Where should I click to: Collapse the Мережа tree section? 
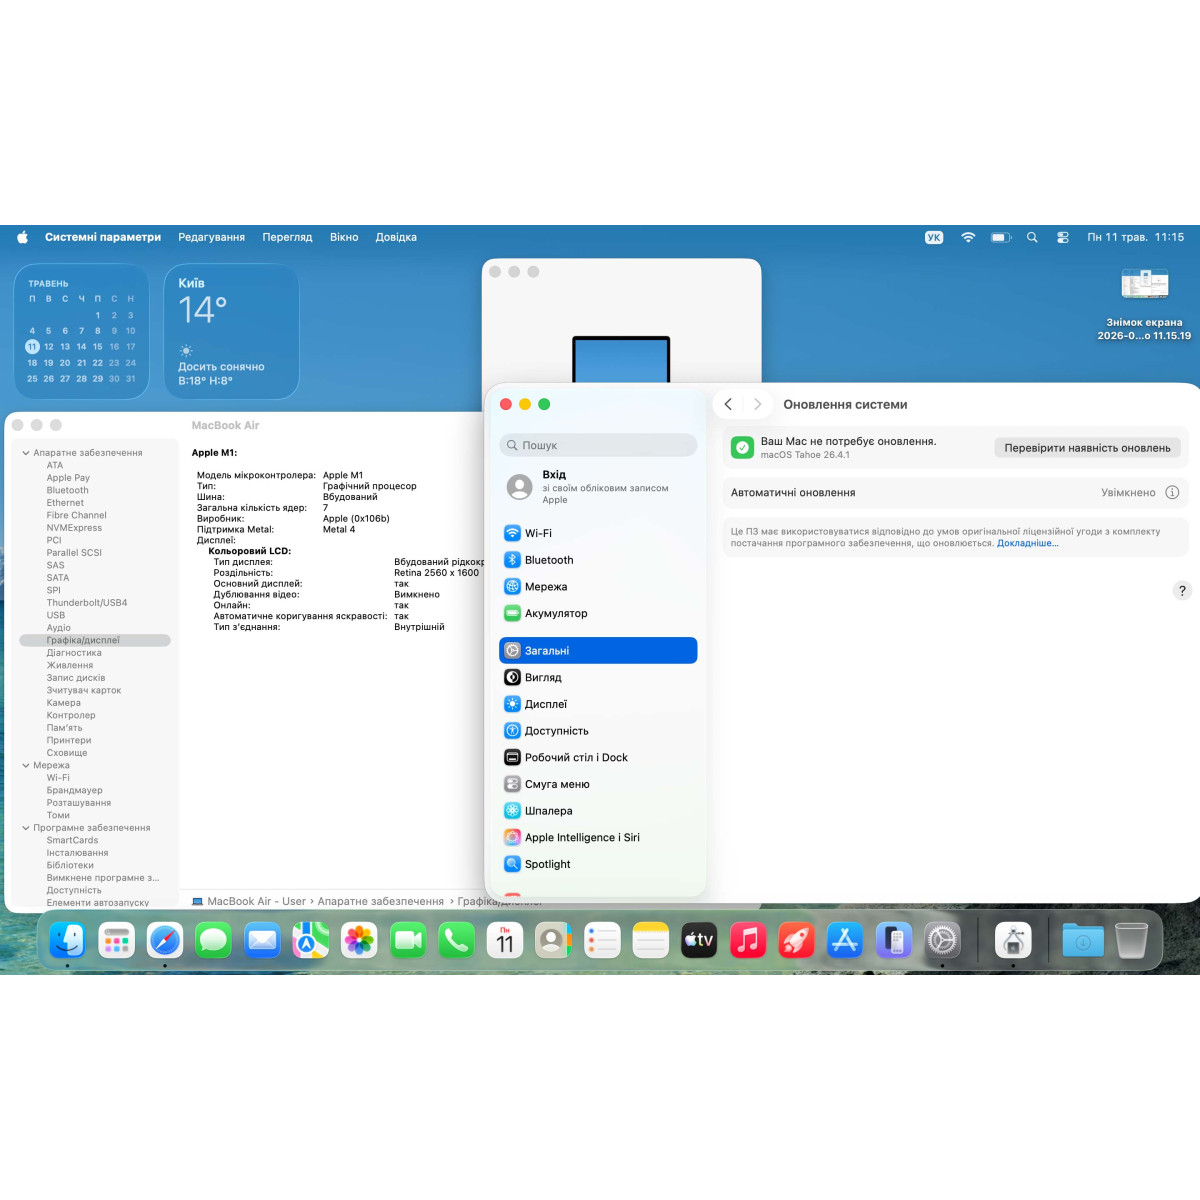point(26,766)
